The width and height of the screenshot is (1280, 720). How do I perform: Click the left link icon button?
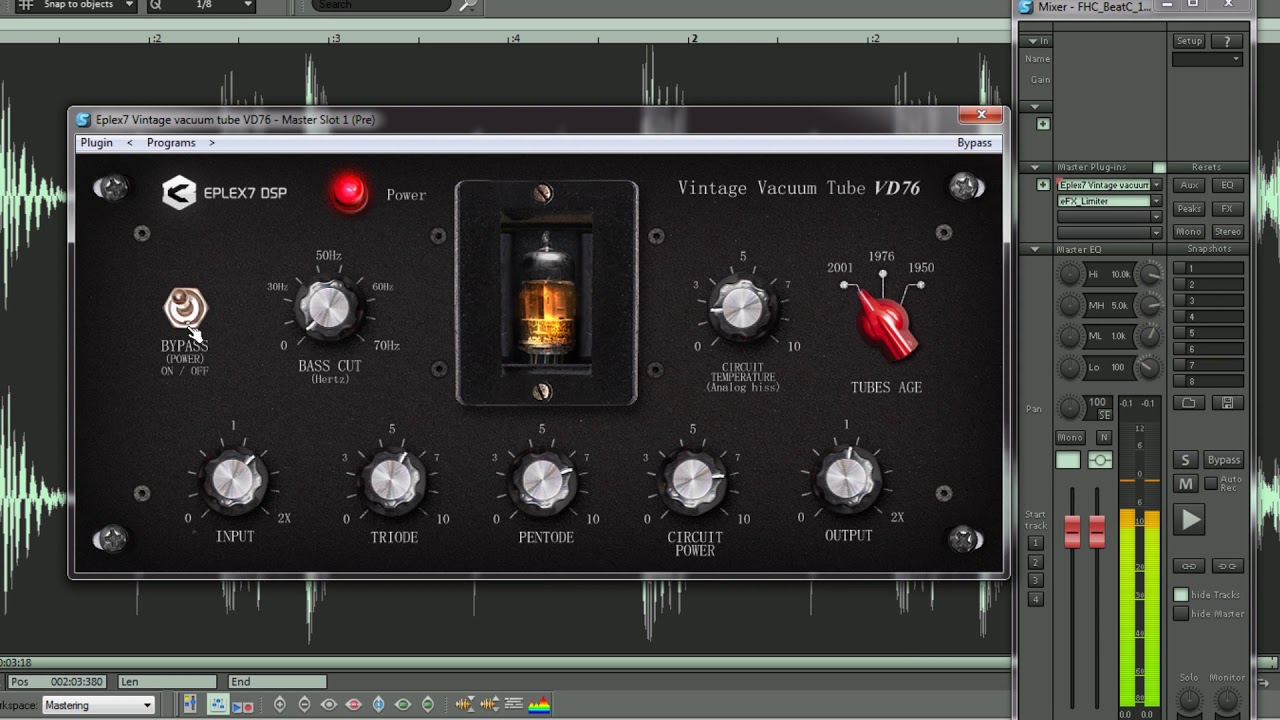pos(1189,566)
